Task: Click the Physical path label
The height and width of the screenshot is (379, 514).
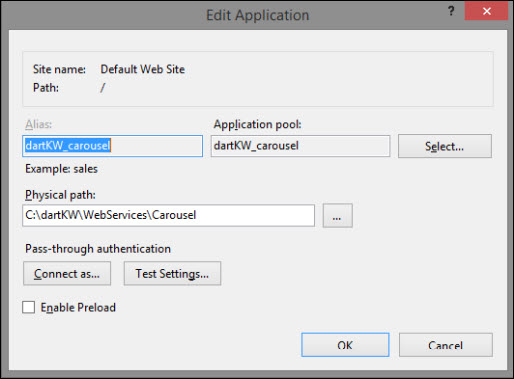Action: point(60,195)
